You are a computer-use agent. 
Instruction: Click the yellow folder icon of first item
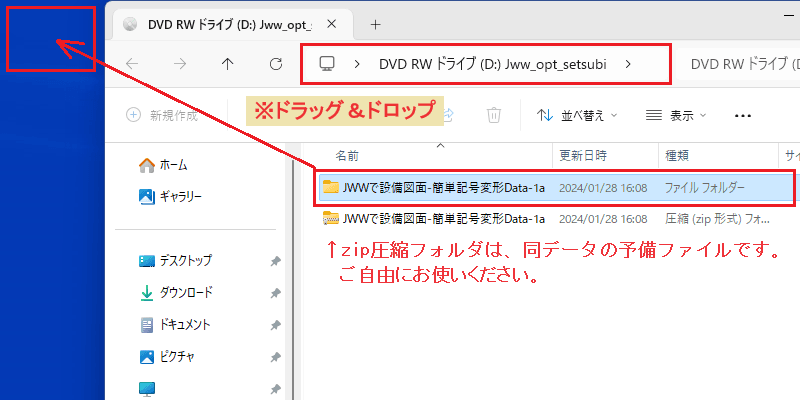click(331, 187)
